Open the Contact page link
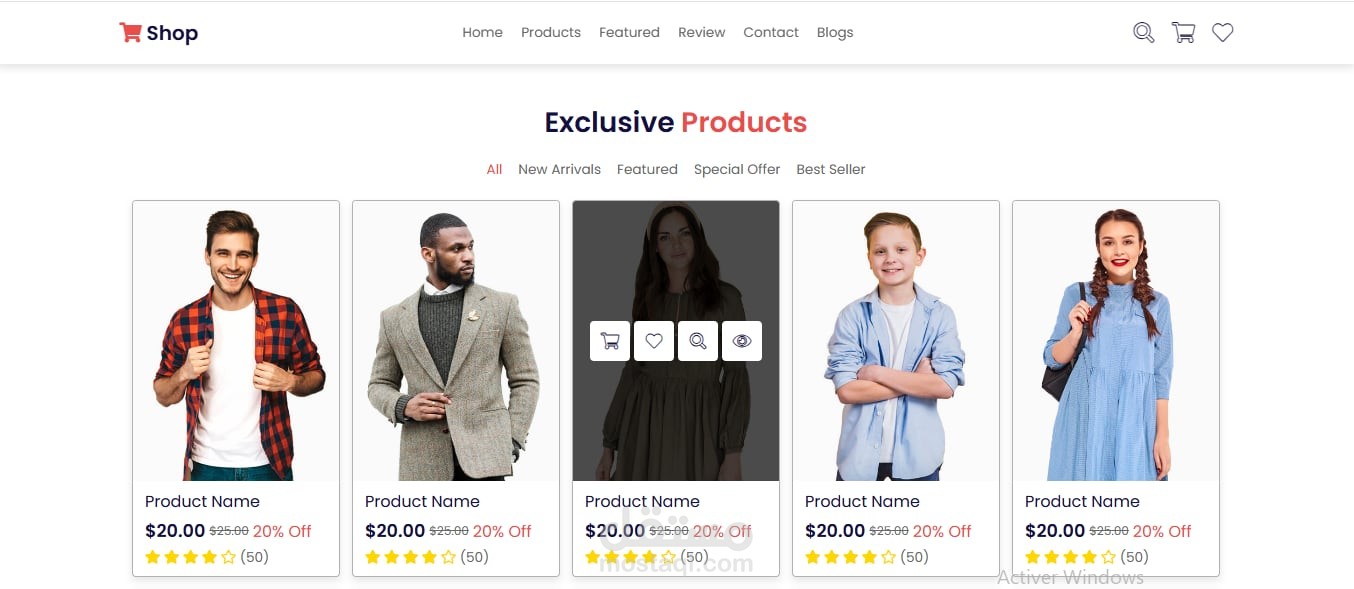The width and height of the screenshot is (1354, 589). [x=771, y=33]
